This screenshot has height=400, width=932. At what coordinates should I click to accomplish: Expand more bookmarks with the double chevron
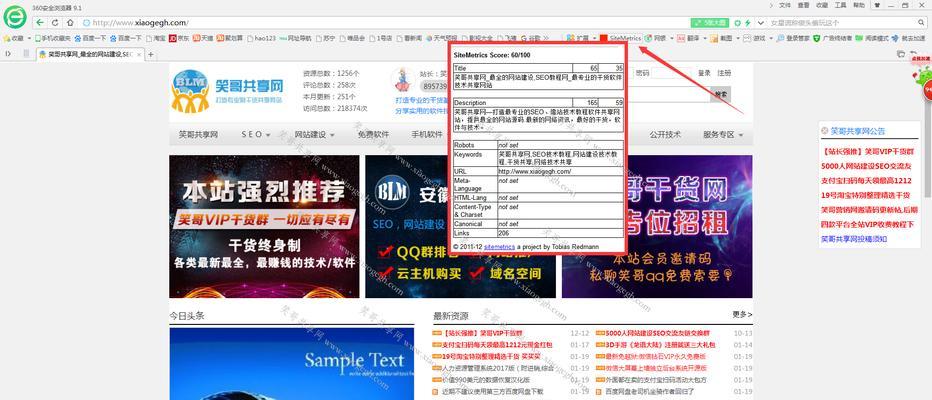546,38
